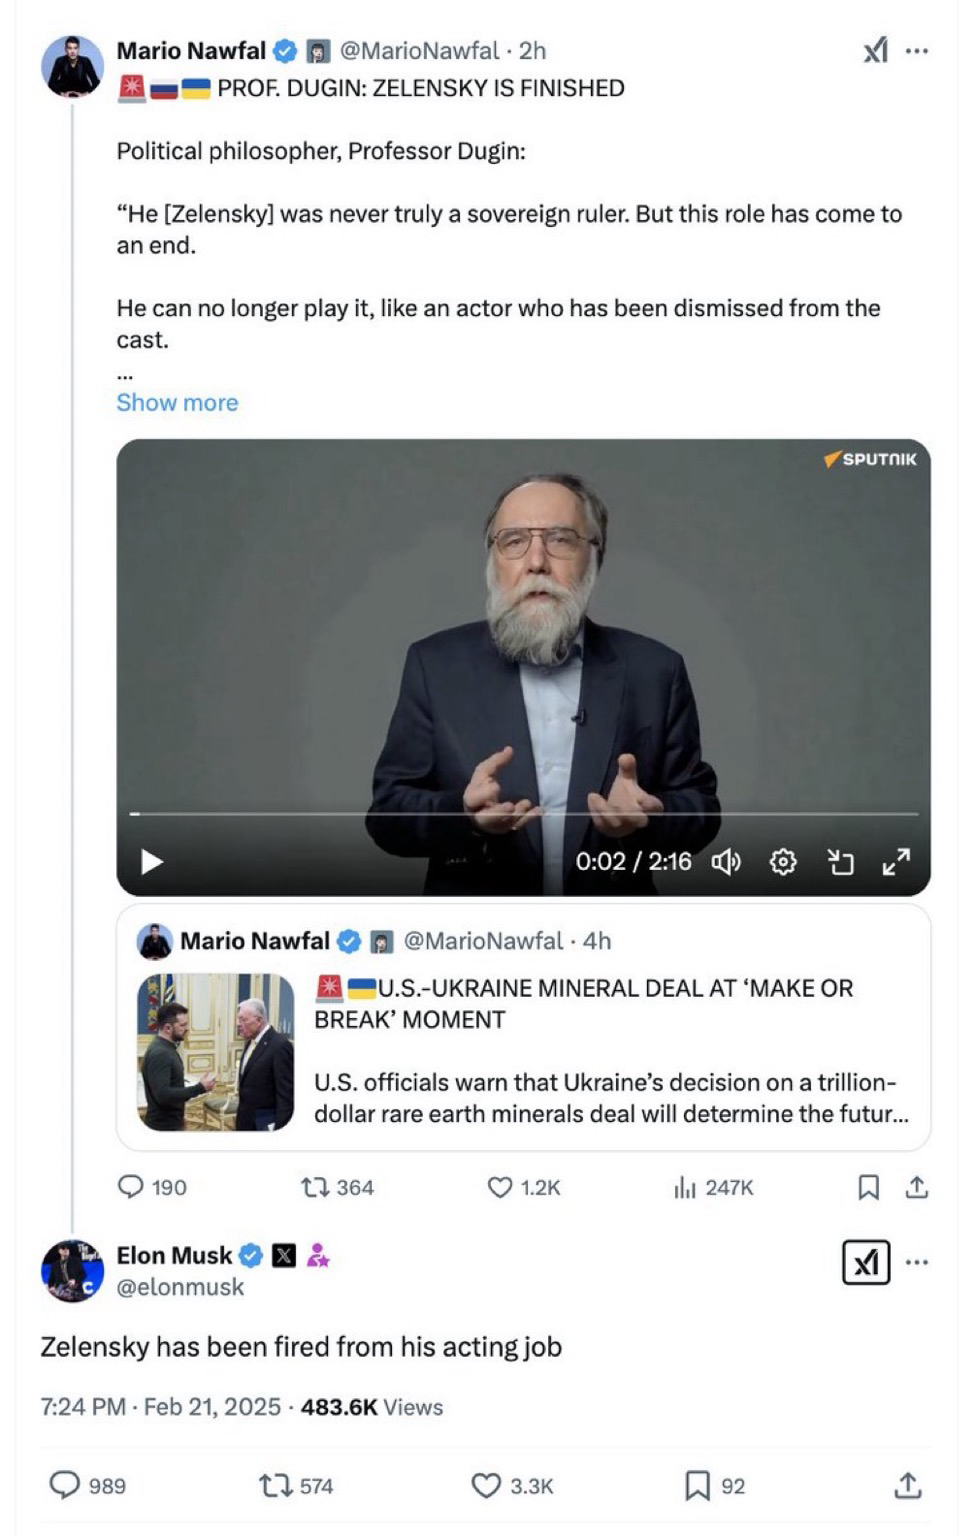Bookmark Elon Musk post showing 92
This screenshot has height=1536, width=975.
[714, 1486]
